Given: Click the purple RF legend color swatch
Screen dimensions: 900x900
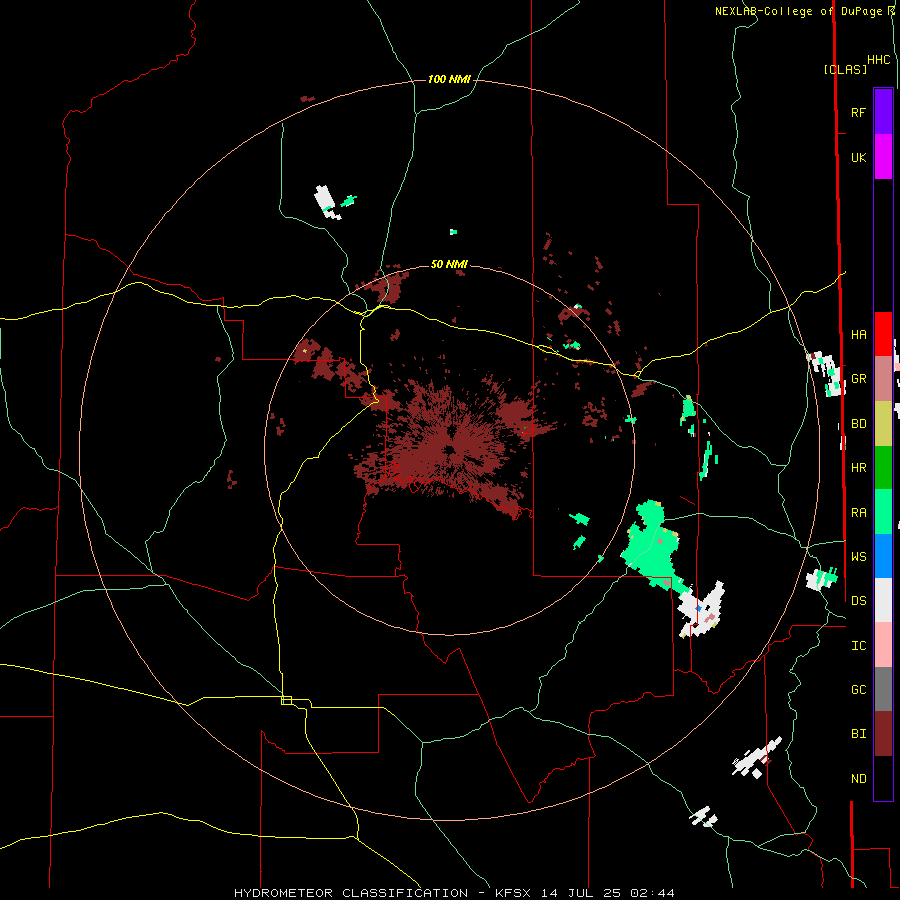Looking at the screenshot, I should pos(883,112).
